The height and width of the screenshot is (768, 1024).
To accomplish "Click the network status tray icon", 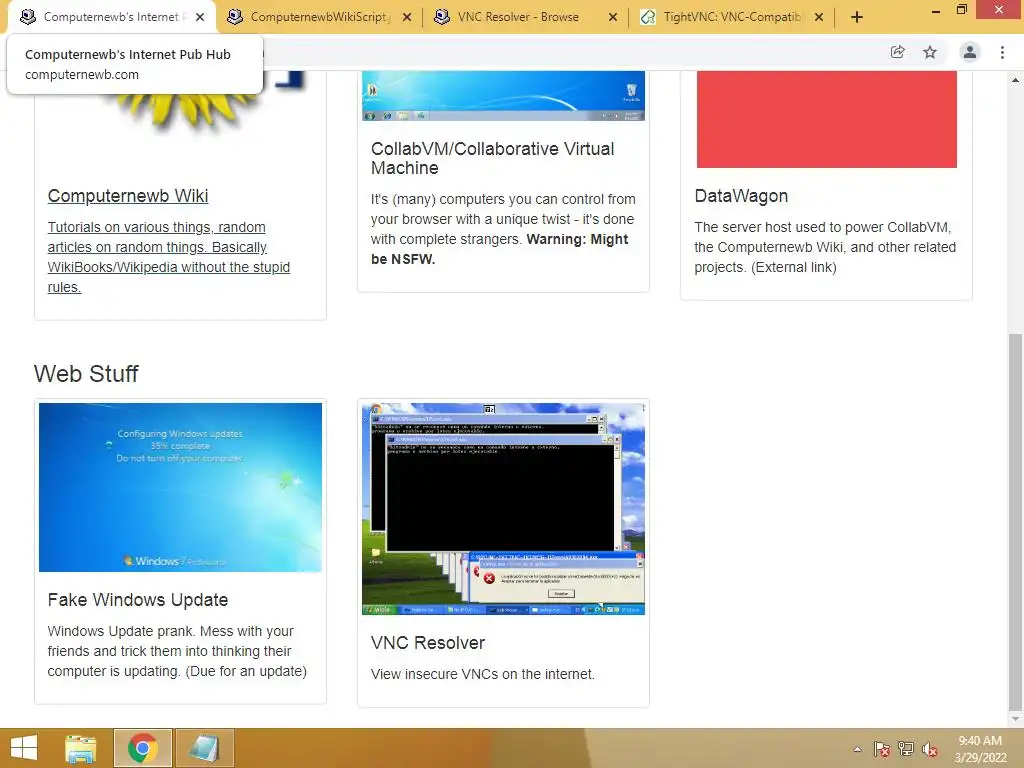I will pos(906,749).
